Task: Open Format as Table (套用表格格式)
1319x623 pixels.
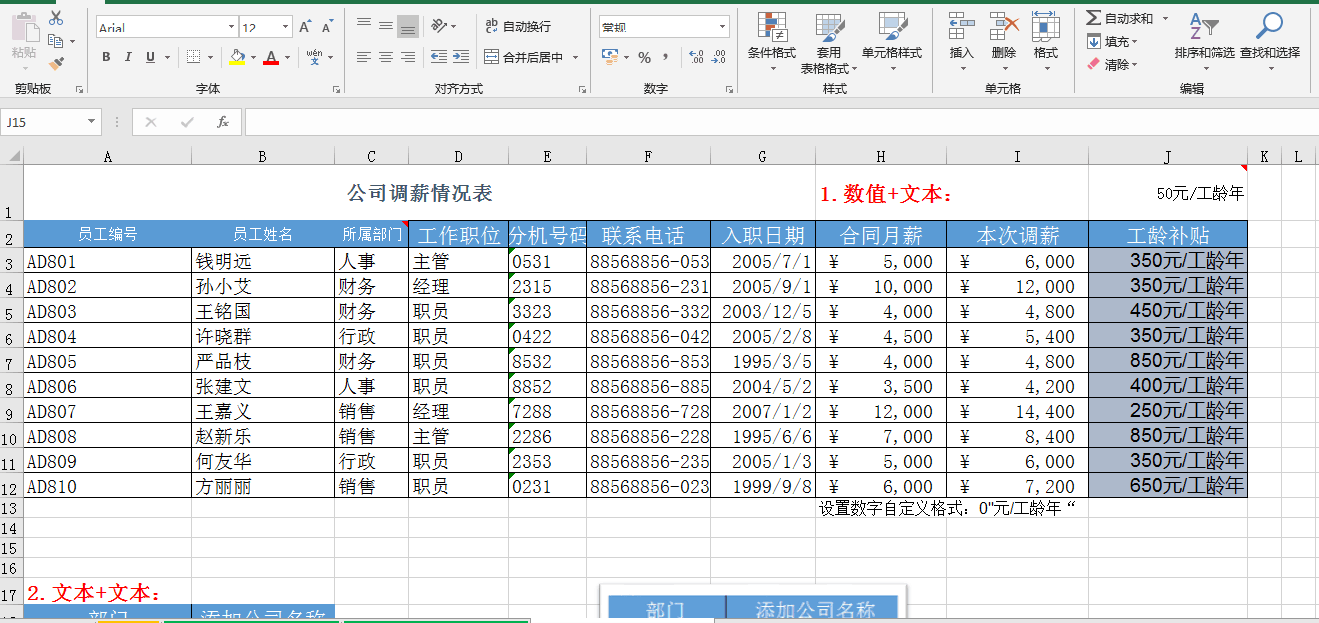Action: click(x=828, y=44)
